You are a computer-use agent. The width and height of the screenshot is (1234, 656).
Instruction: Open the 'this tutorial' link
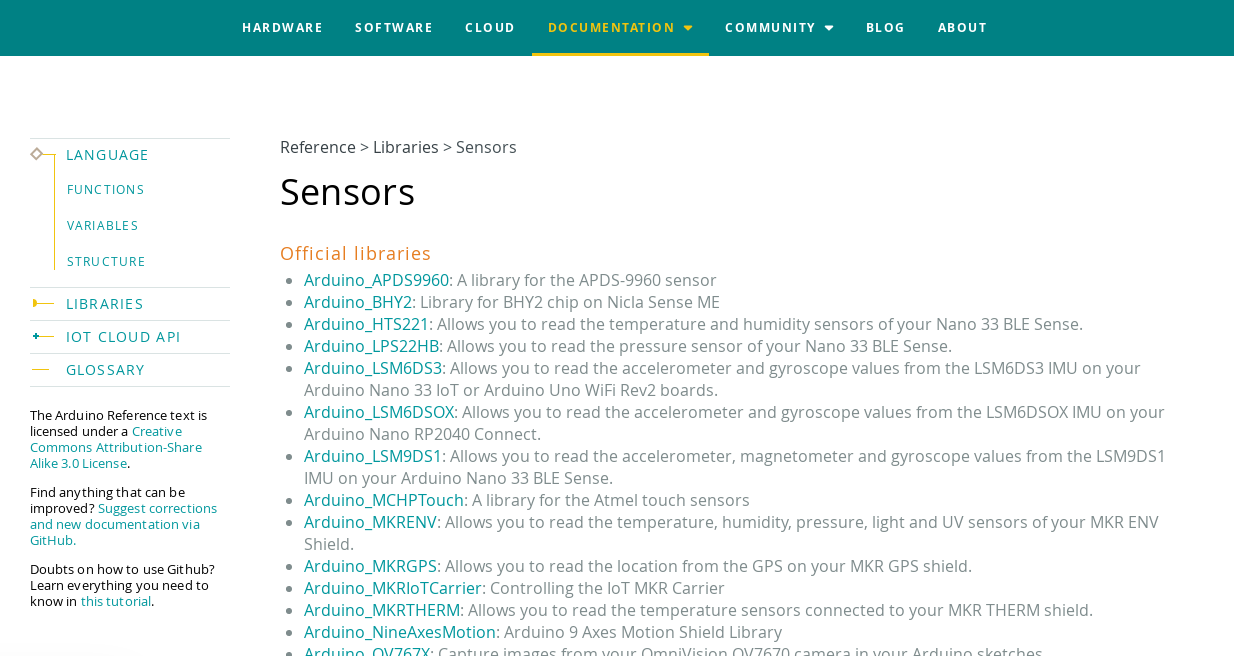pyautogui.click(x=116, y=601)
